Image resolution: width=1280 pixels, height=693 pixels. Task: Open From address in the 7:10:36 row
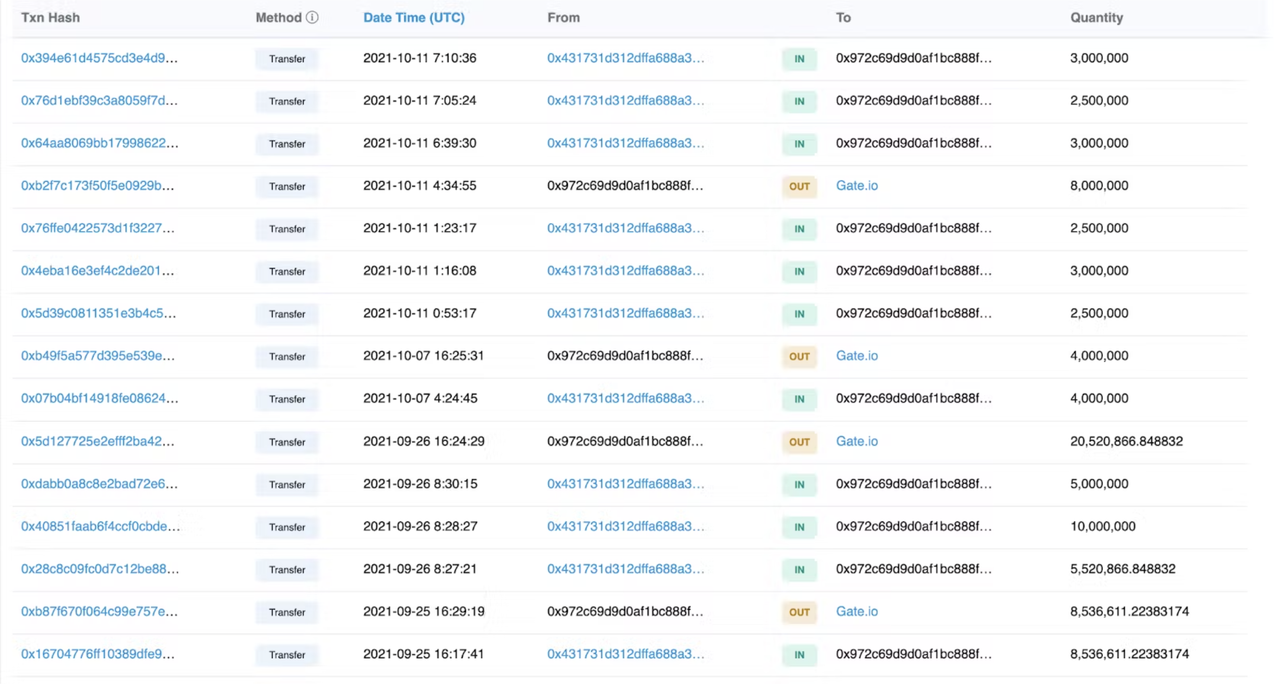pyautogui.click(x=625, y=58)
